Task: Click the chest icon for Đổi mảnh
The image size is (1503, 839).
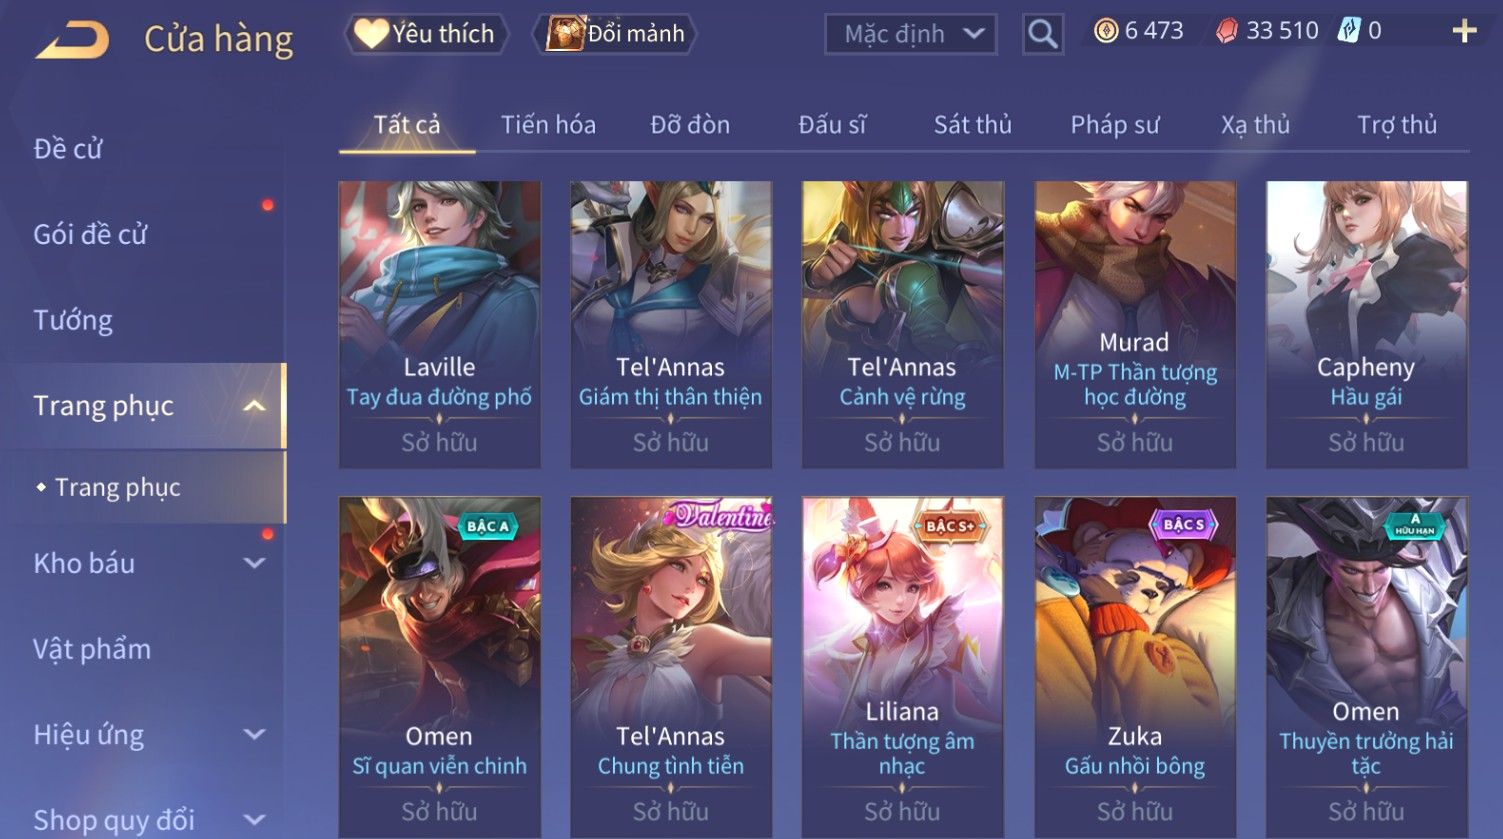Action: [565, 34]
